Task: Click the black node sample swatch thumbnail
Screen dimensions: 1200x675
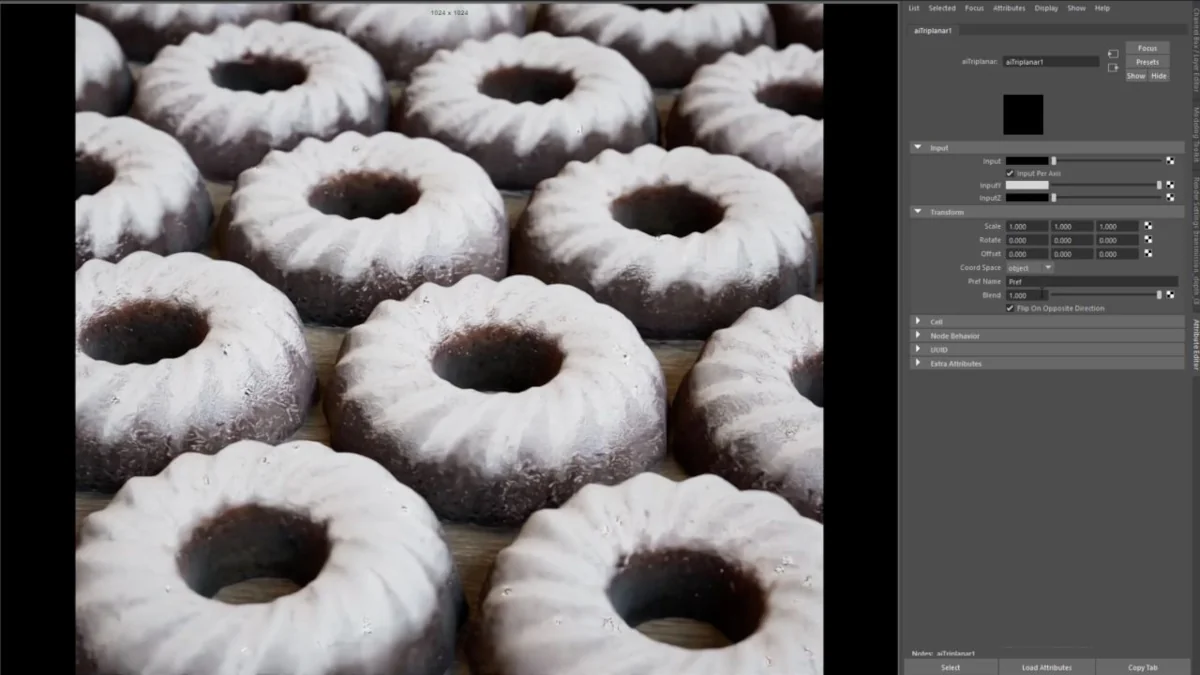Action: pos(1023,115)
